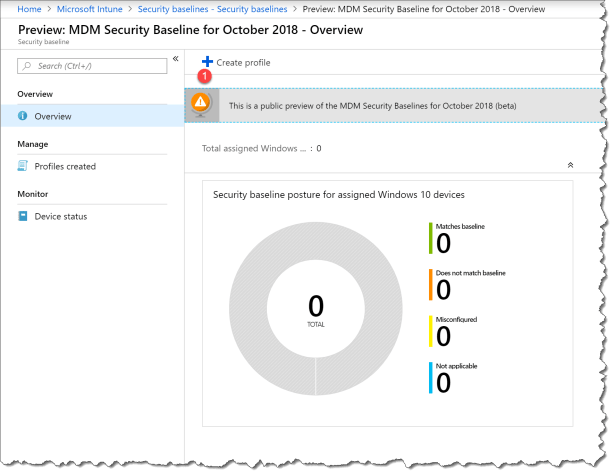The width and height of the screenshot is (615, 475).
Task: Click the Total assigned Windows count text
Action: point(262,148)
